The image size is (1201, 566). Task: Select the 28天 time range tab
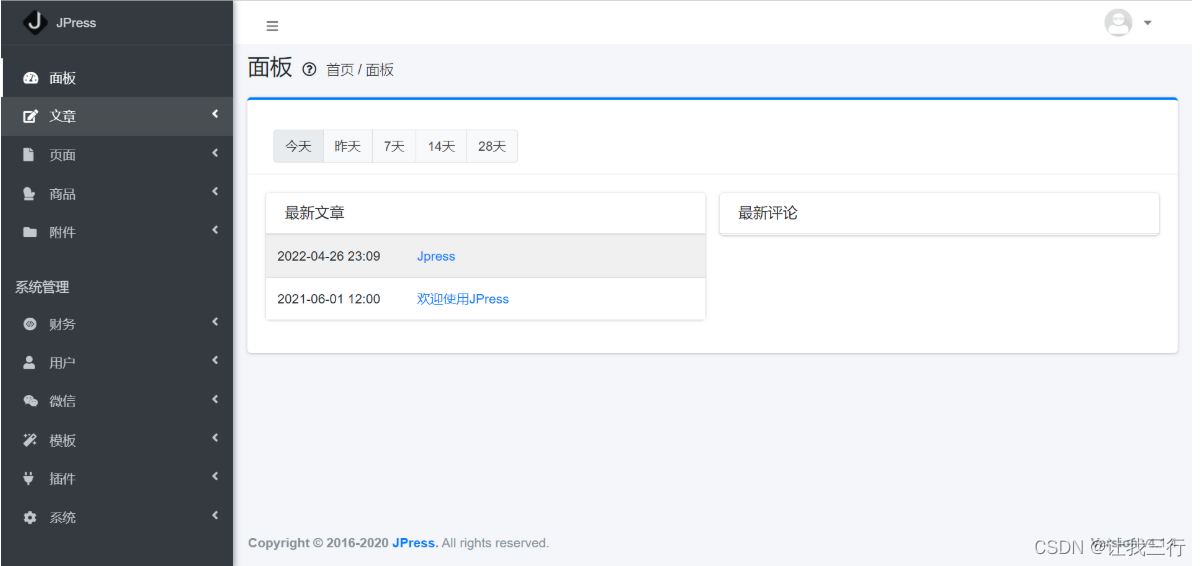pyautogui.click(x=492, y=146)
